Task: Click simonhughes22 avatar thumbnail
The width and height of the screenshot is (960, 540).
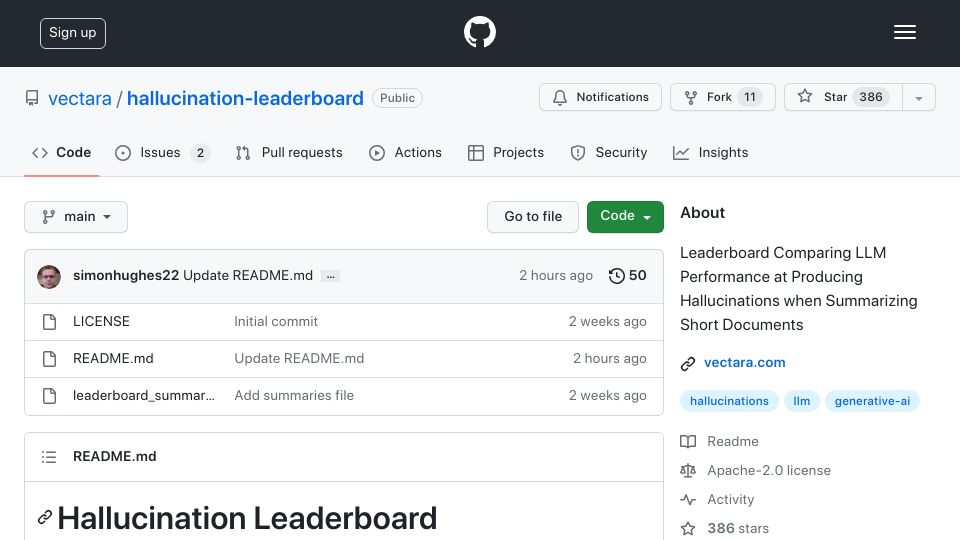Action: point(49,277)
